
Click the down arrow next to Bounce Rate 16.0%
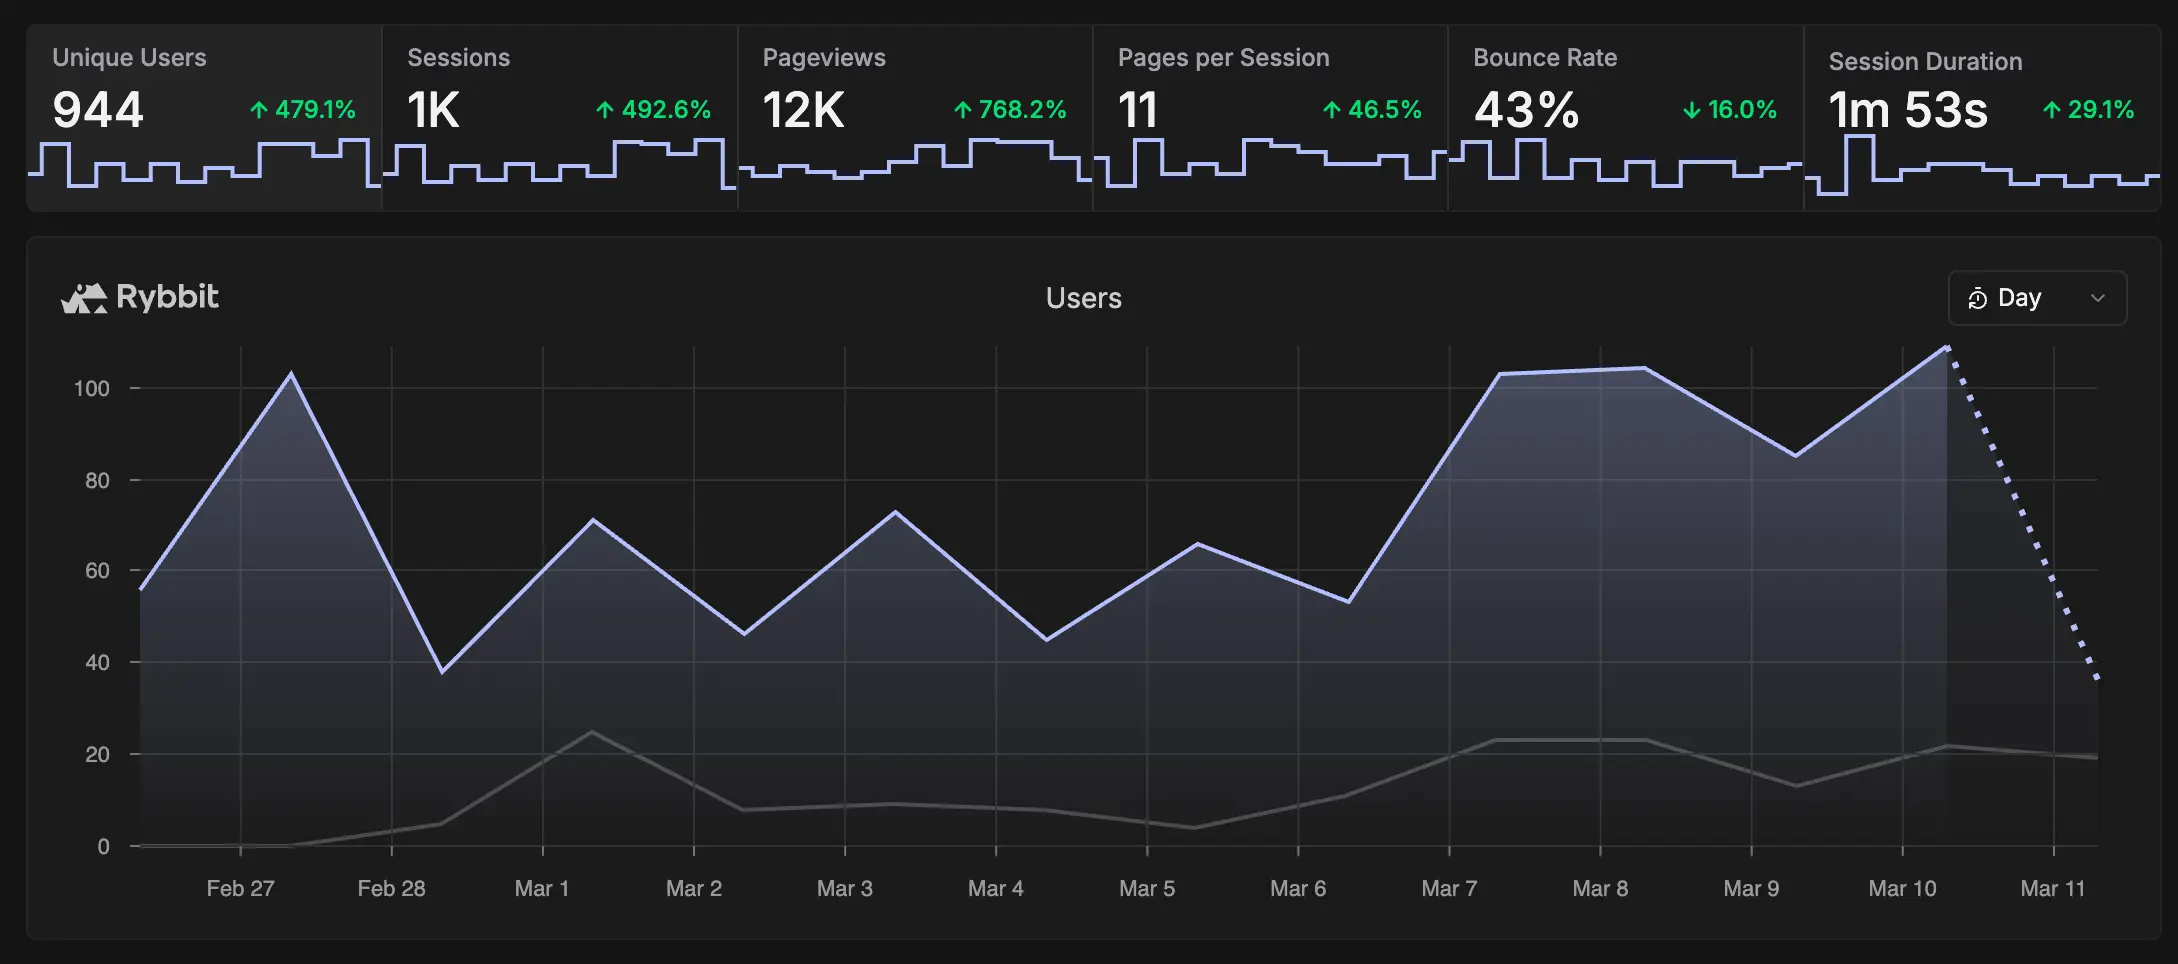point(1692,110)
